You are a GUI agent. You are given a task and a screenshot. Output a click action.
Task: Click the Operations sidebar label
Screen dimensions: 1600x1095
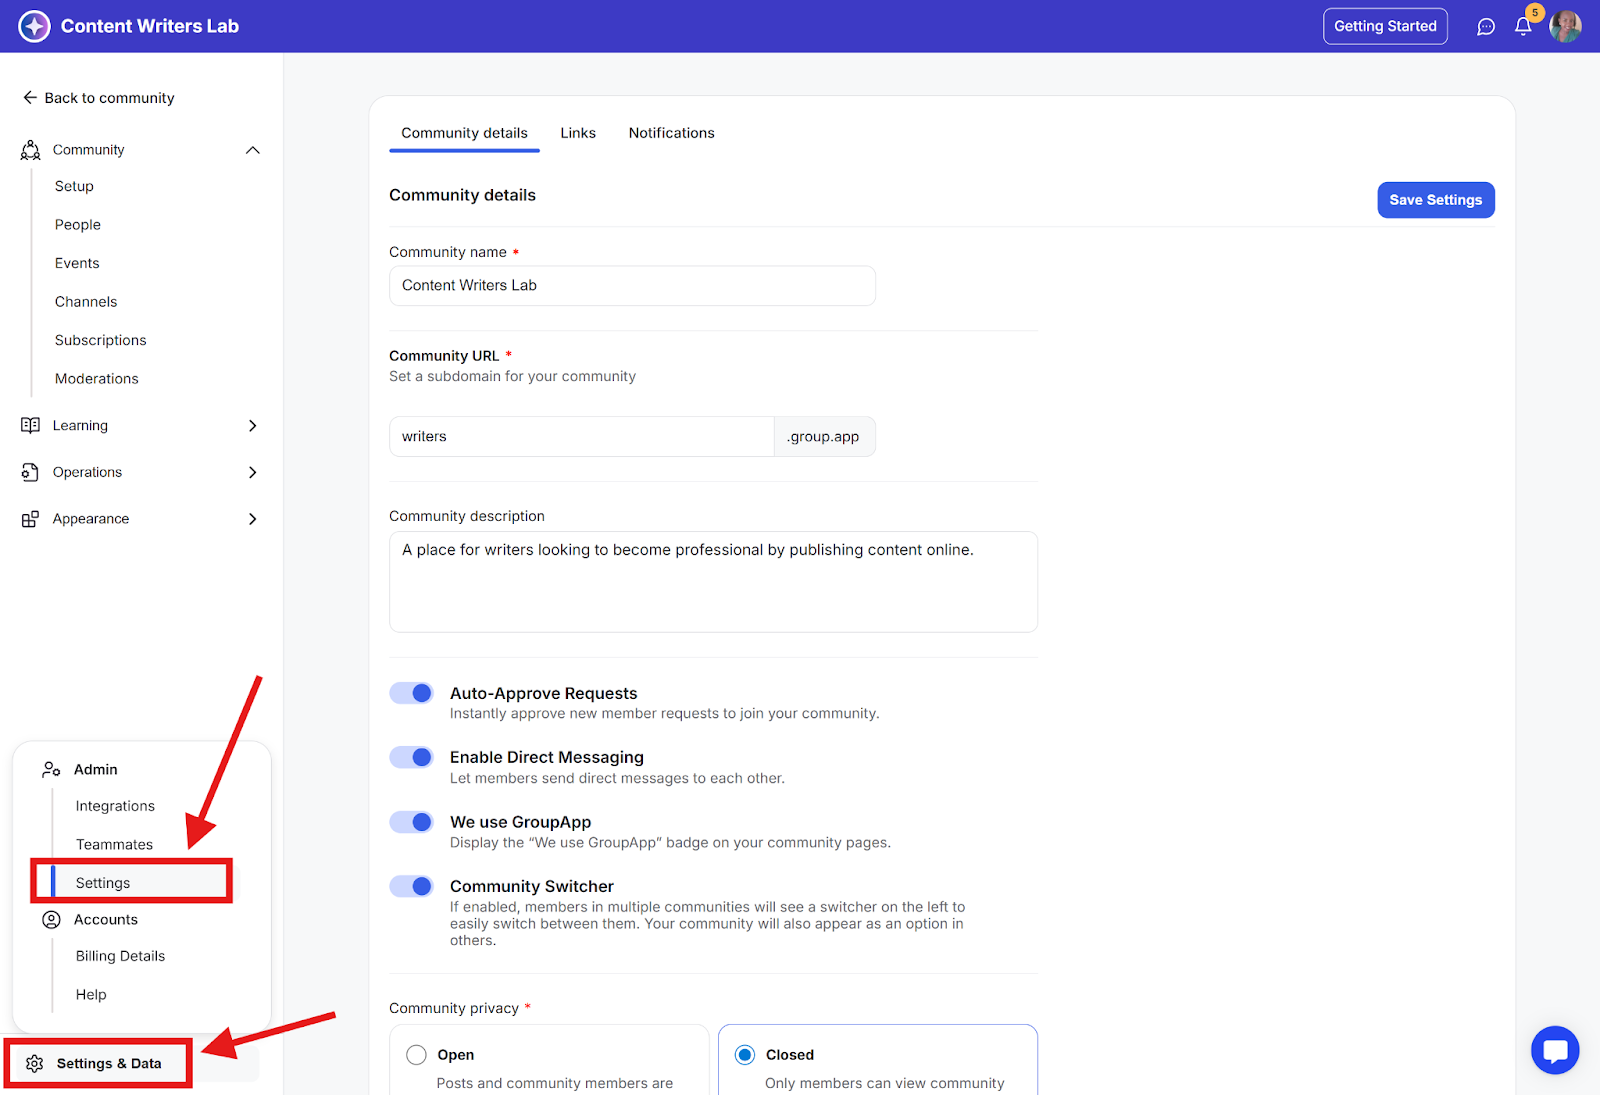(87, 472)
